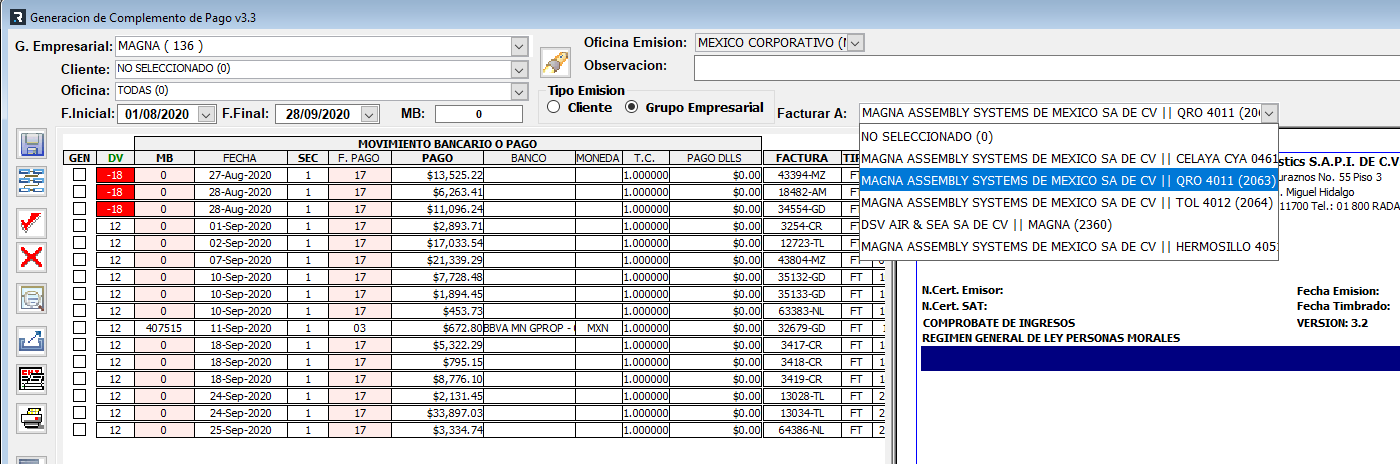Choose DSV AIR & SEA MAGNA (2360) option
The height and width of the screenshot is (464, 1400).
pos(1068,225)
